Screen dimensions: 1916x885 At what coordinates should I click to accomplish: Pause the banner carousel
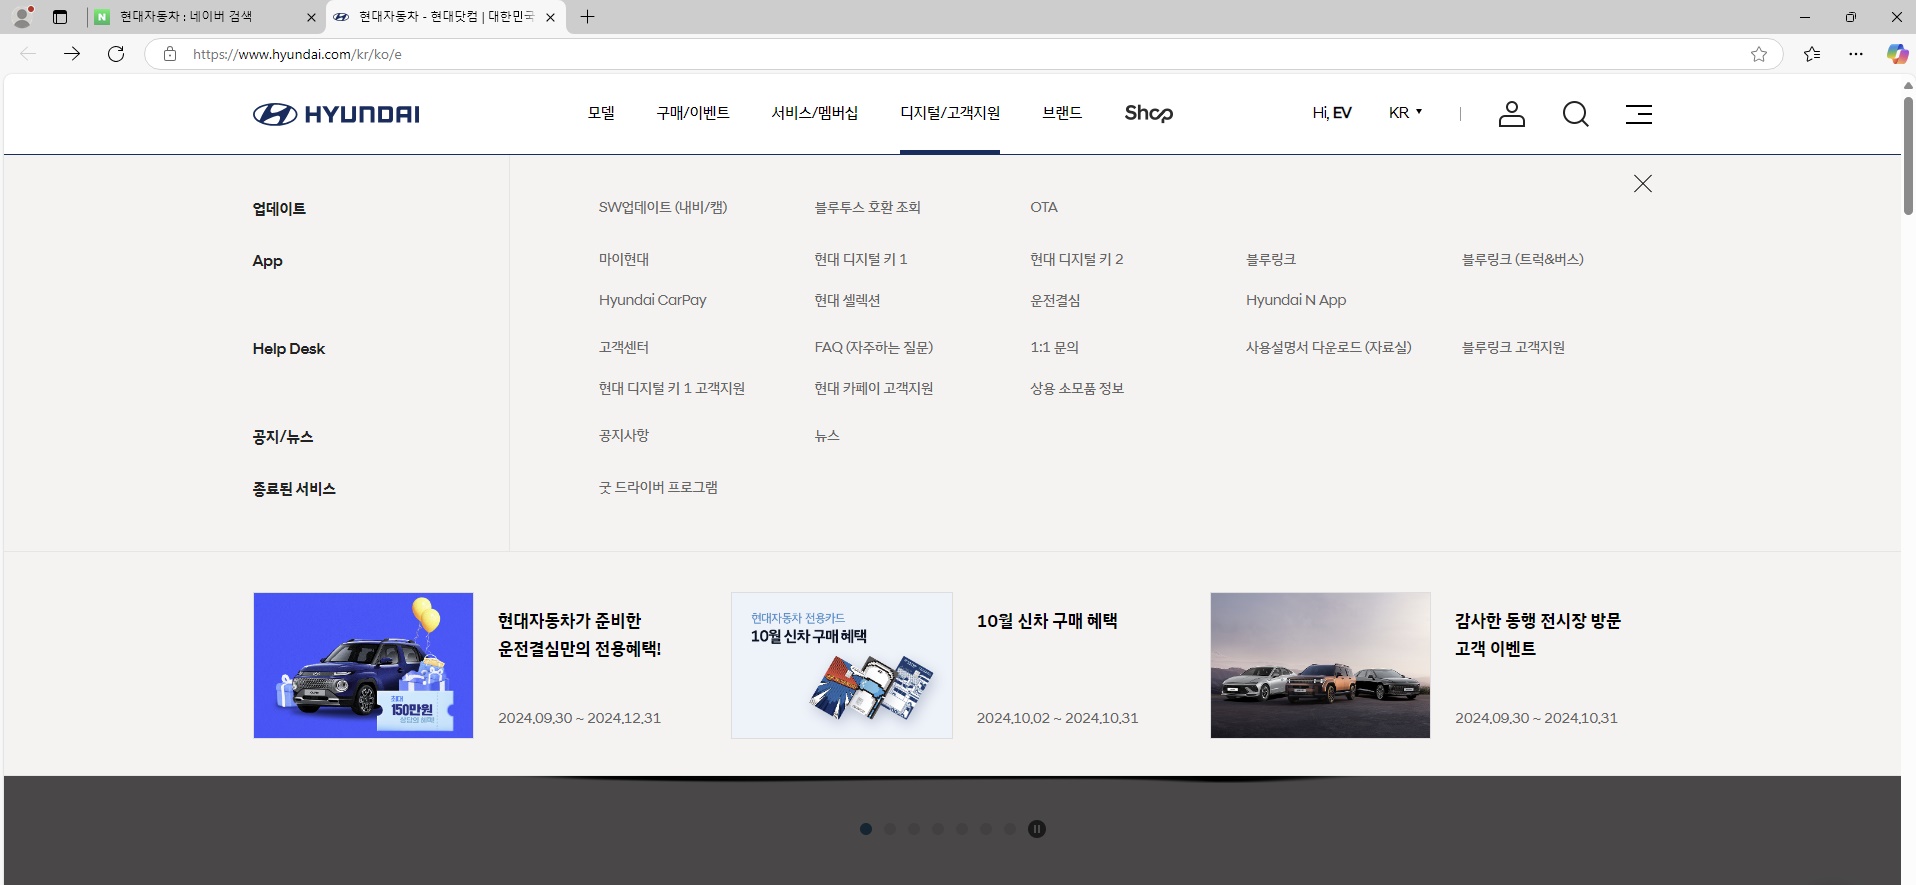point(1037,829)
